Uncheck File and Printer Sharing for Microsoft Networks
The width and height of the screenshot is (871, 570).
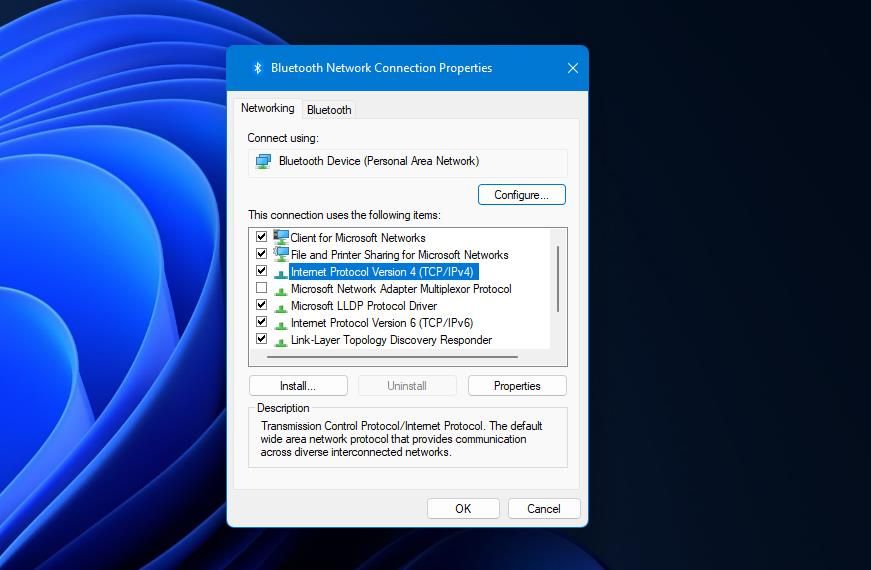[x=261, y=254]
